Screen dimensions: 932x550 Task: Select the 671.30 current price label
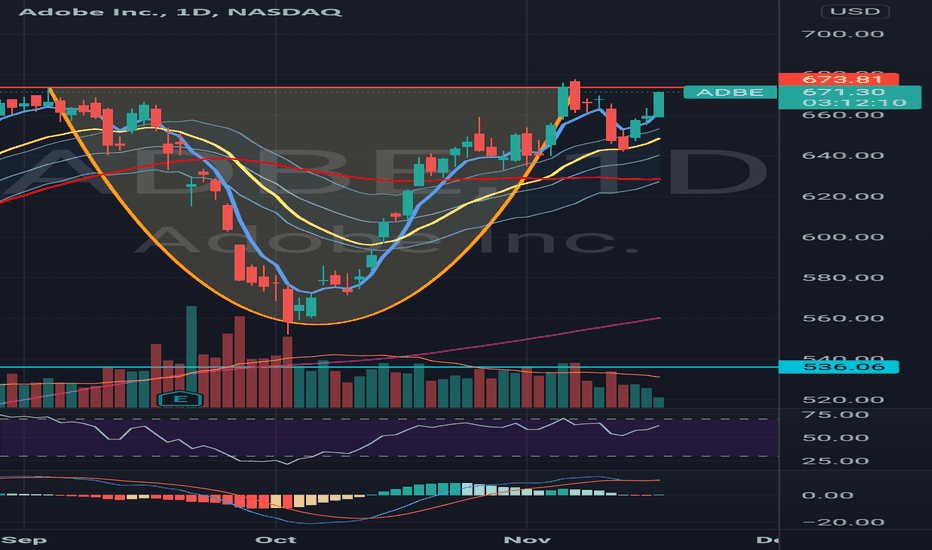(x=843, y=92)
